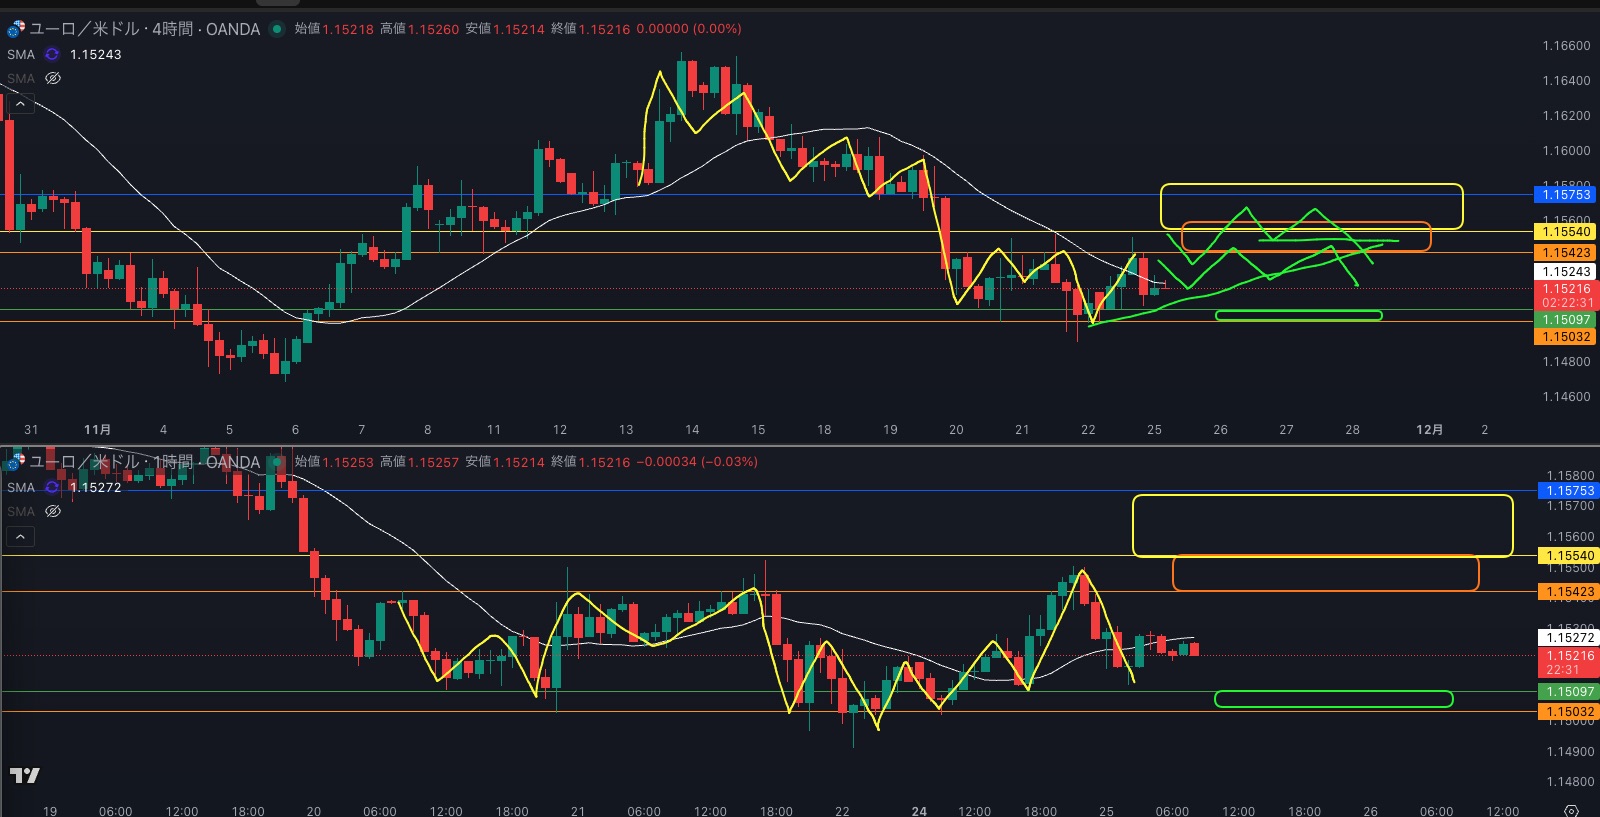The width and height of the screenshot is (1600, 817).
Task: Click the purple SMA refresh icon on 4-hour chart
Action: [x=52, y=54]
